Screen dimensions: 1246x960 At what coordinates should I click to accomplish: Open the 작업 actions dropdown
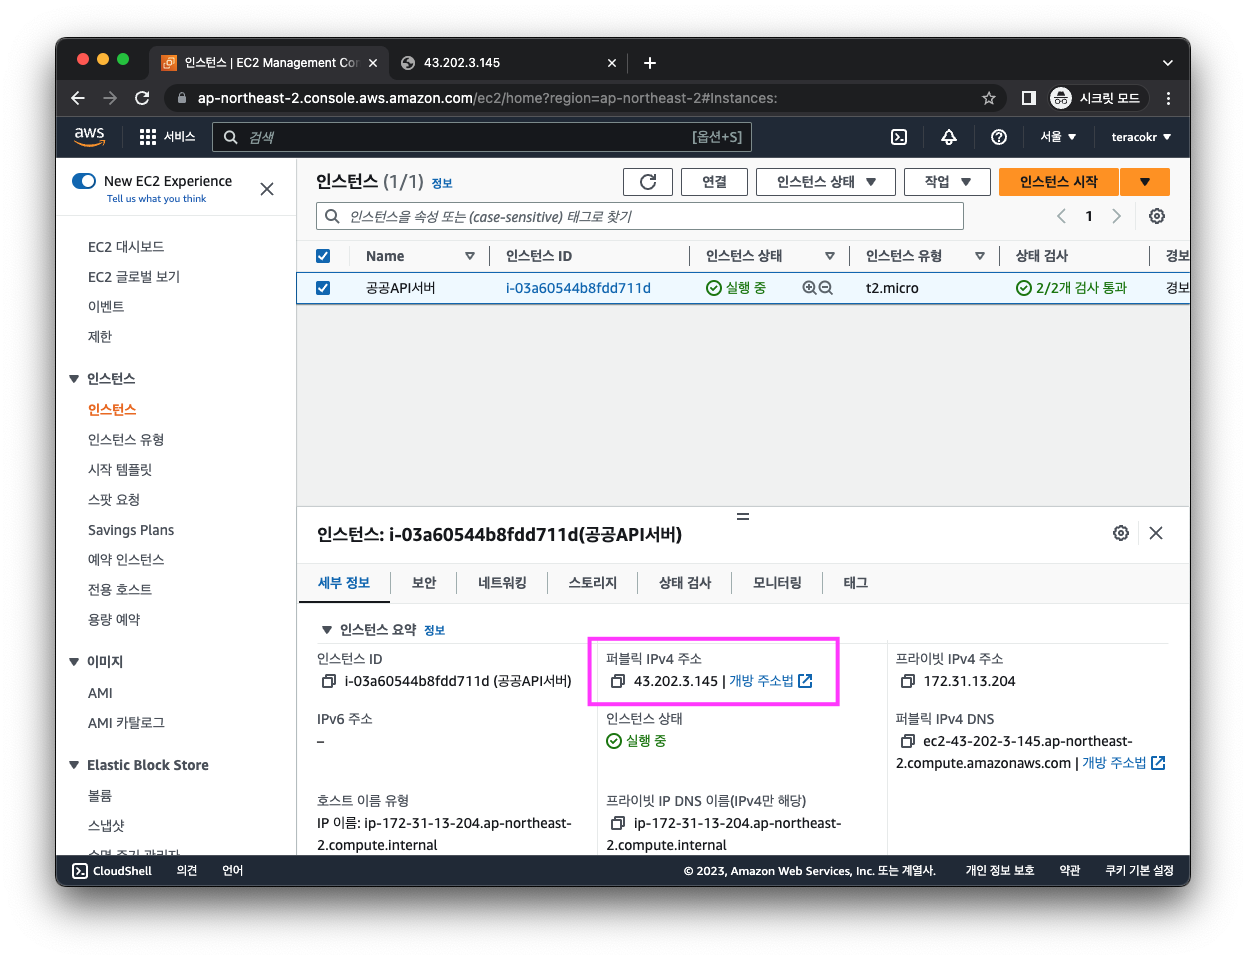[x=947, y=182]
